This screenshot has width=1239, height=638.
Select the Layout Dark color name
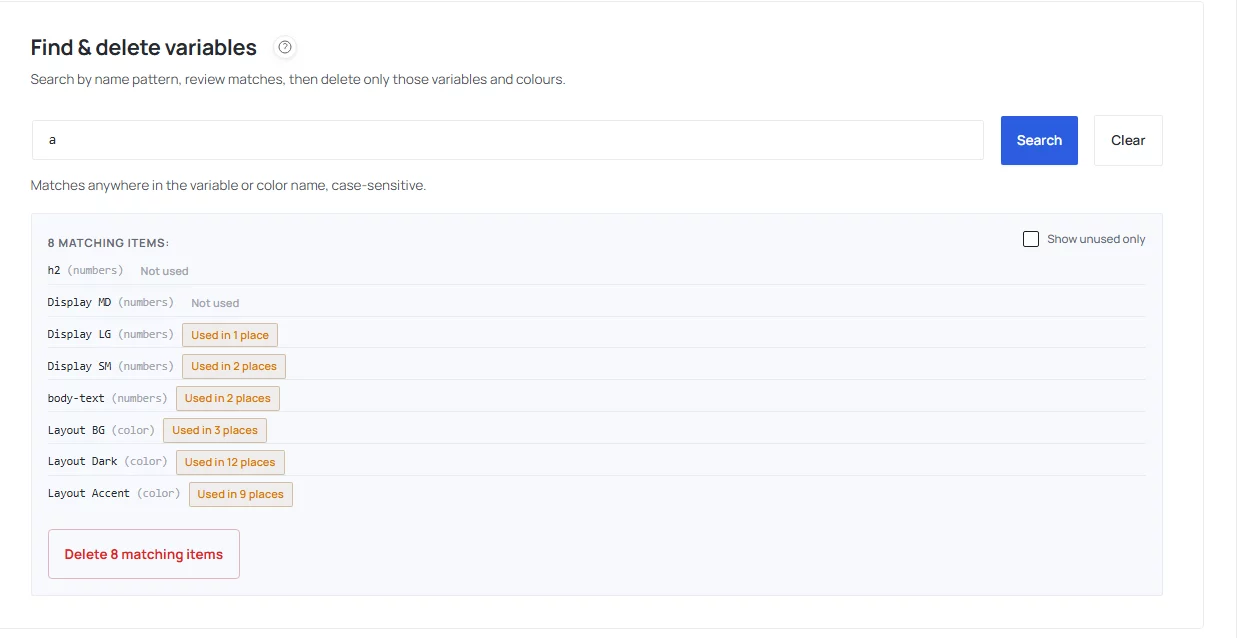(83, 462)
